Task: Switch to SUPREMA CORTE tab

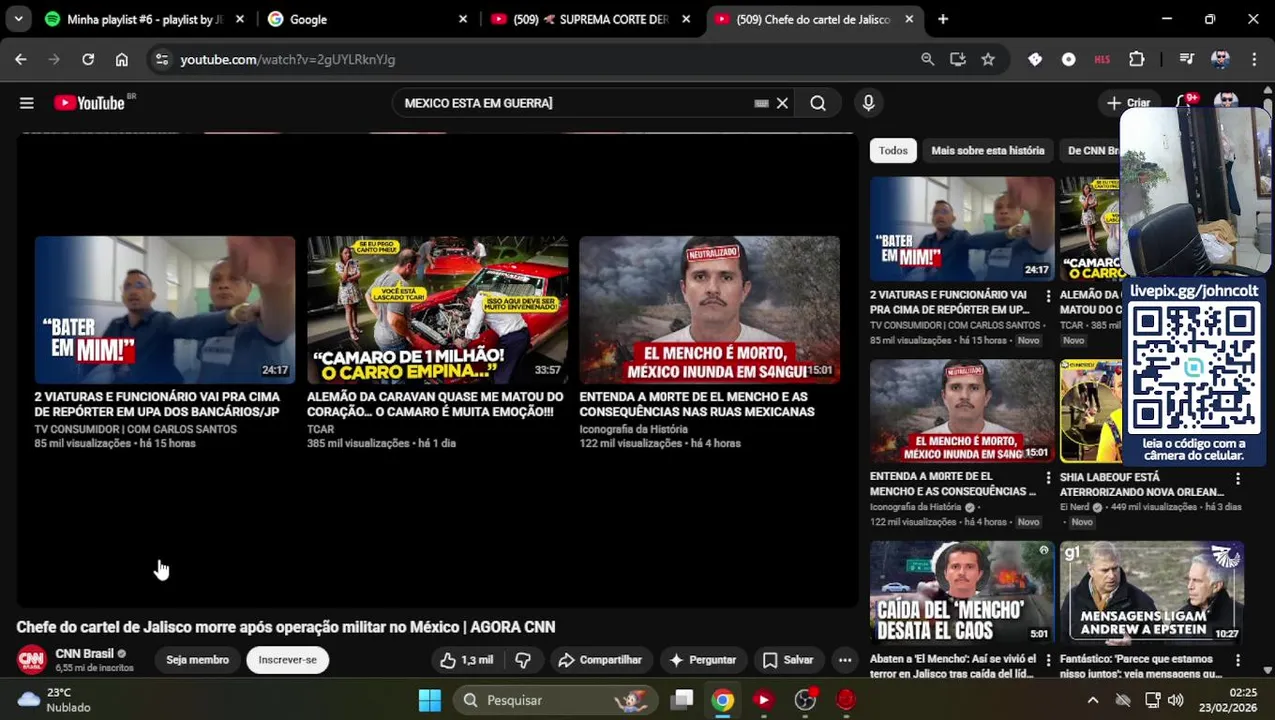Action: click(x=592, y=19)
